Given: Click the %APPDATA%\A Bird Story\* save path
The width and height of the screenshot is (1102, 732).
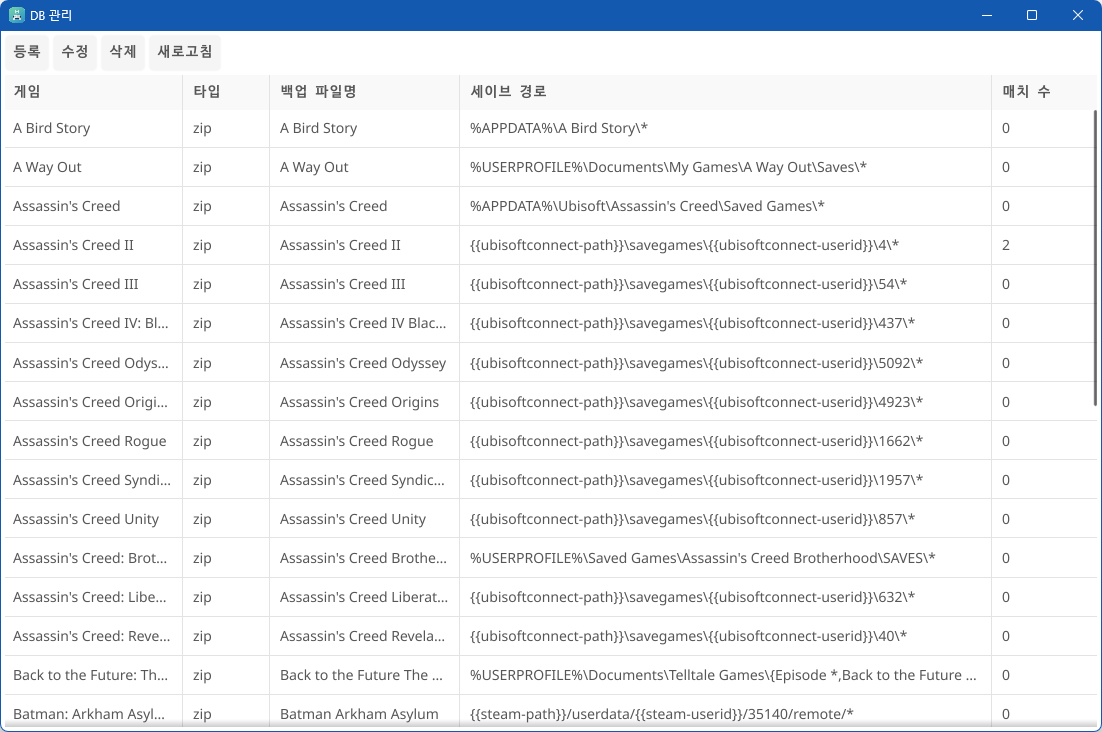Looking at the screenshot, I should (559, 128).
